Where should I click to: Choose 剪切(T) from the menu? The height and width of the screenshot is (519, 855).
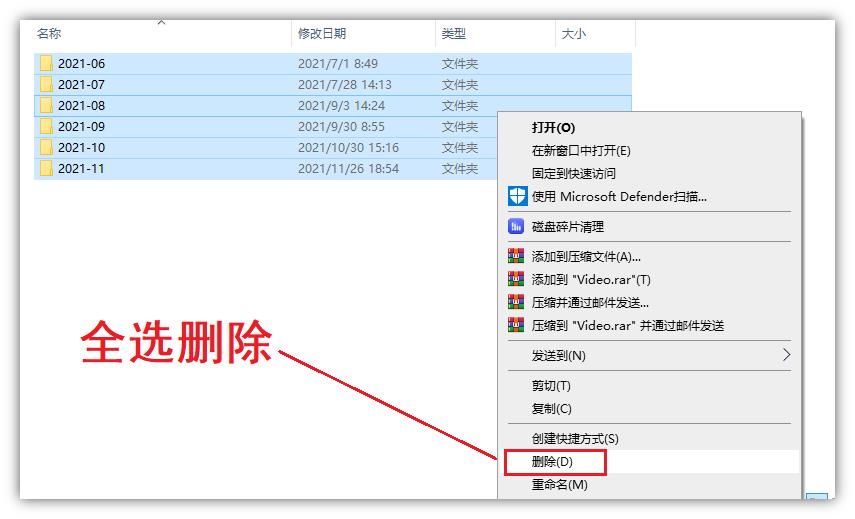click(x=551, y=386)
